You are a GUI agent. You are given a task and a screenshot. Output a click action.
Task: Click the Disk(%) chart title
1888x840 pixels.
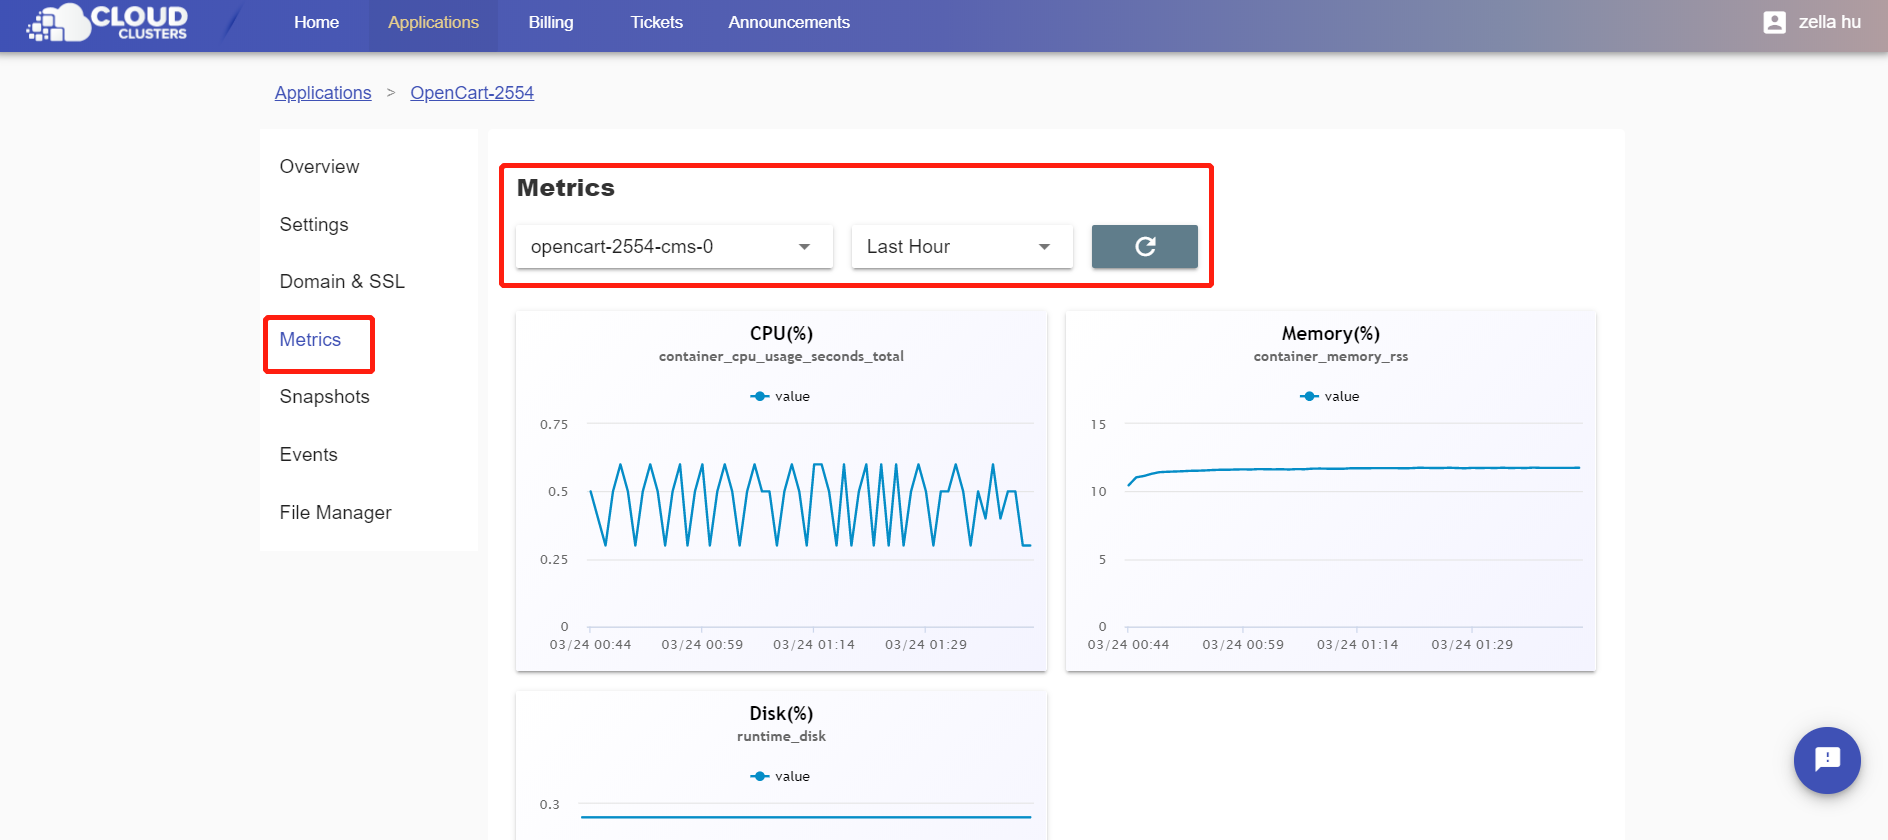pos(781,713)
